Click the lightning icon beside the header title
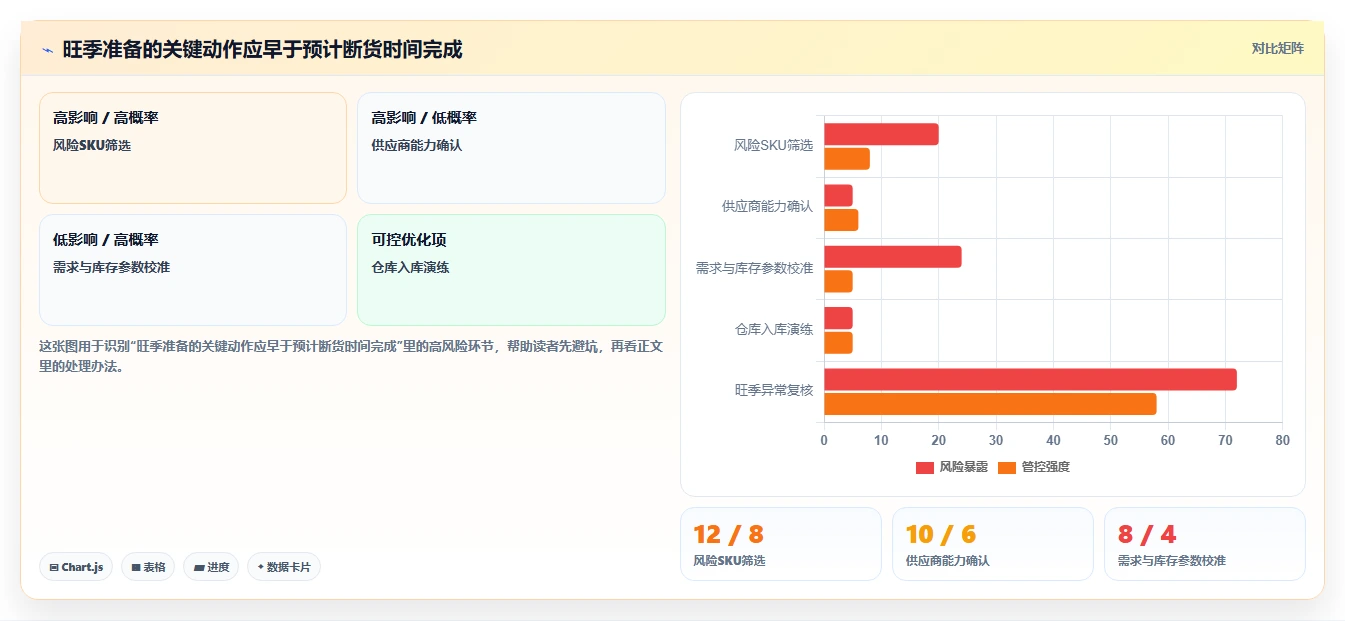 [x=47, y=50]
